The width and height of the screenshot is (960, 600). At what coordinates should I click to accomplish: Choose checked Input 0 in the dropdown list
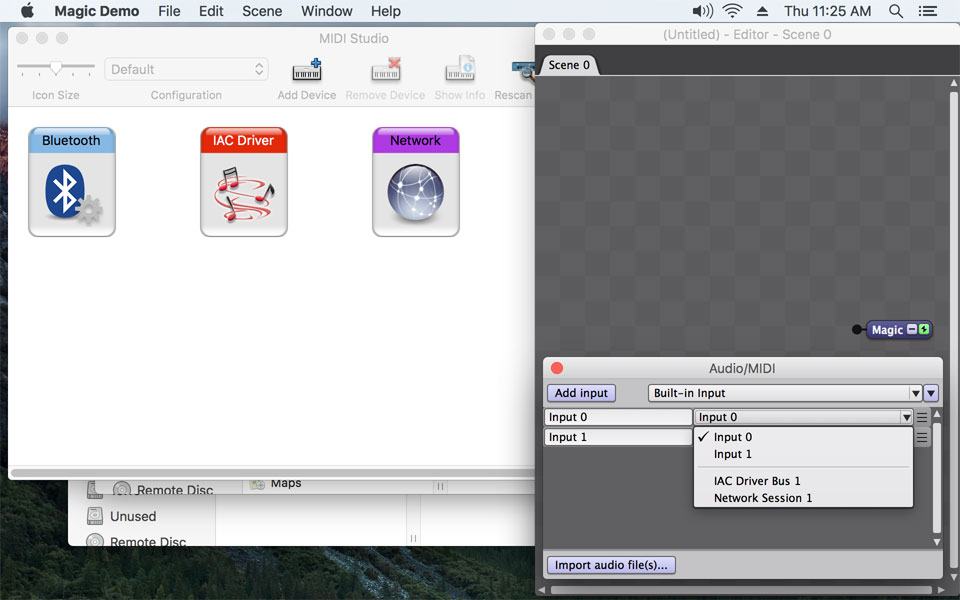coord(803,437)
